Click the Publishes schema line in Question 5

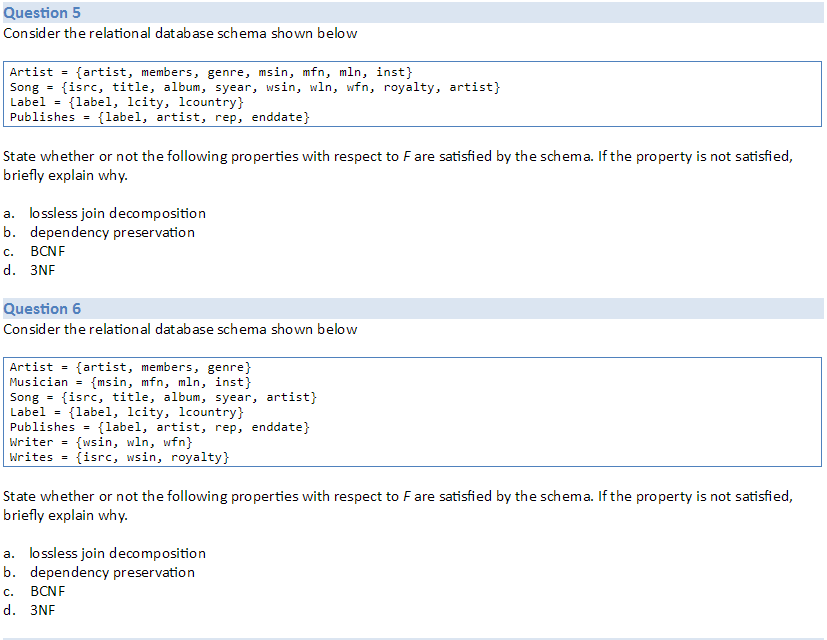(159, 117)
